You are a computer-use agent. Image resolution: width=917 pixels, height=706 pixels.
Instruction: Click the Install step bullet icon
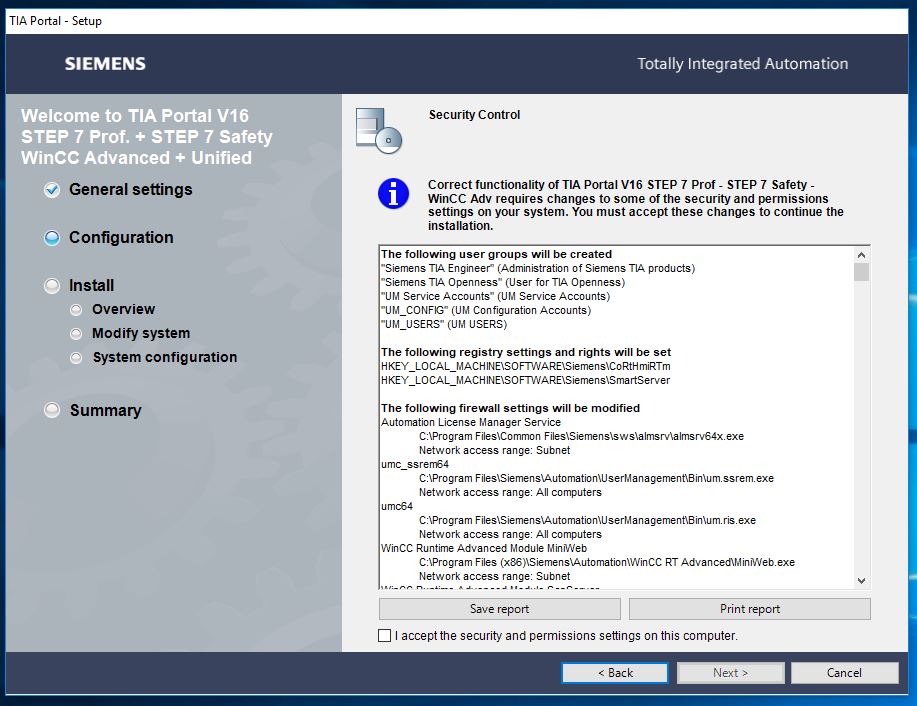click(x=52, y=286)
